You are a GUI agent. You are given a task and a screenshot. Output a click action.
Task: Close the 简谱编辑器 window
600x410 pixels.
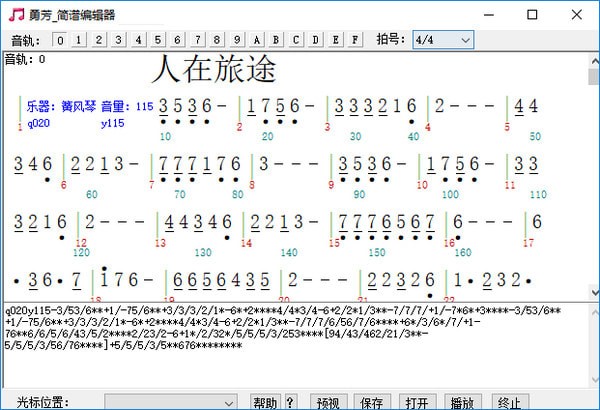click(x=577, y=15)
